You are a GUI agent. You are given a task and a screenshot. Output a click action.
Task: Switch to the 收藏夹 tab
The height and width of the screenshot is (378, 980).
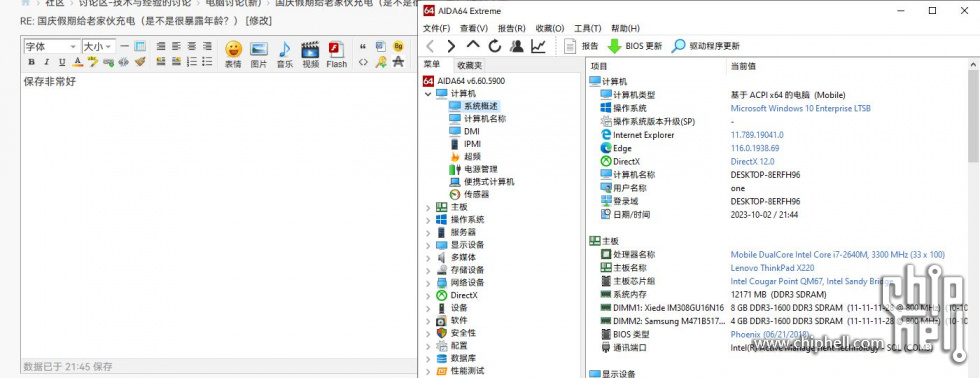click(469, 65)
